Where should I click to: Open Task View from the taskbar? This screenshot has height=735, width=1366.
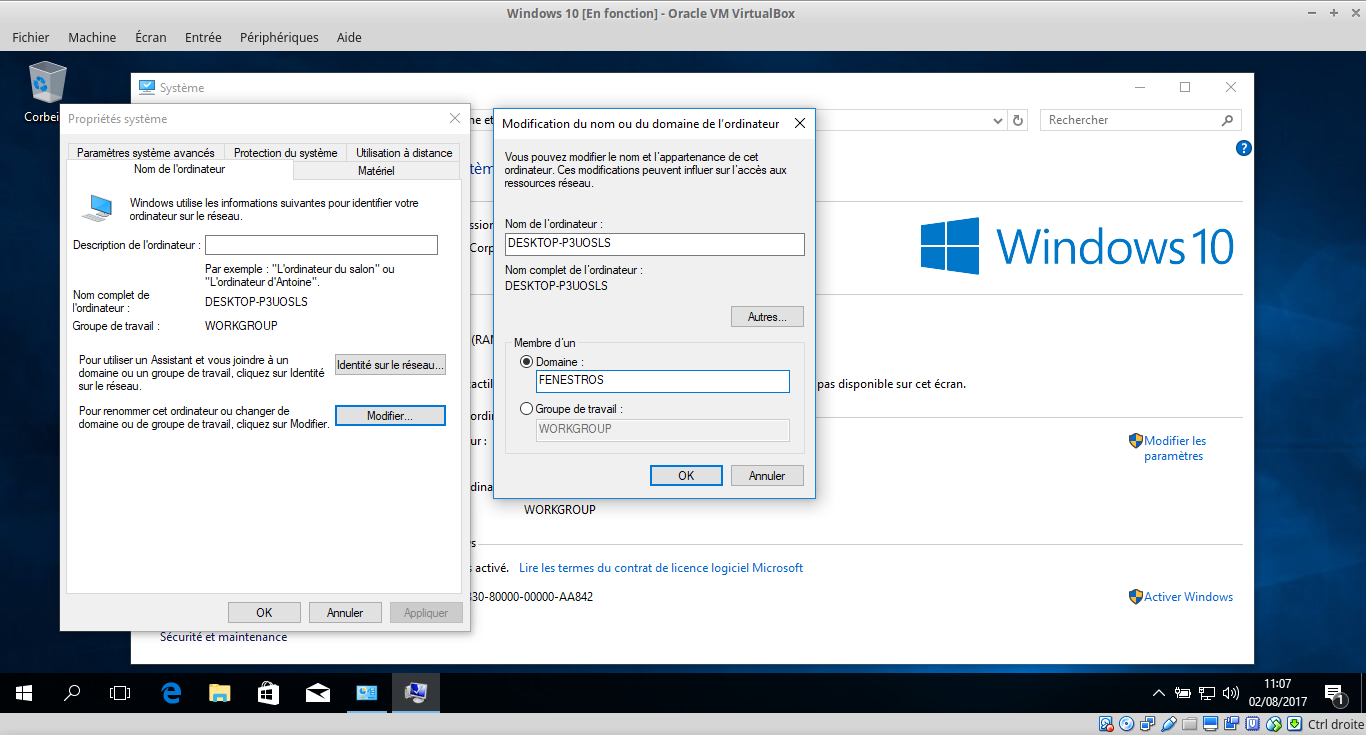tap(120, 692)
